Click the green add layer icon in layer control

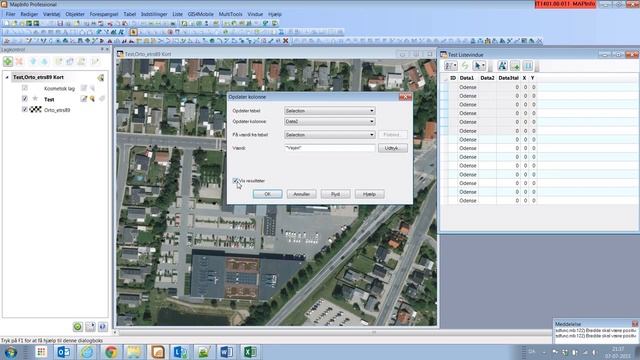click(8, 61)
